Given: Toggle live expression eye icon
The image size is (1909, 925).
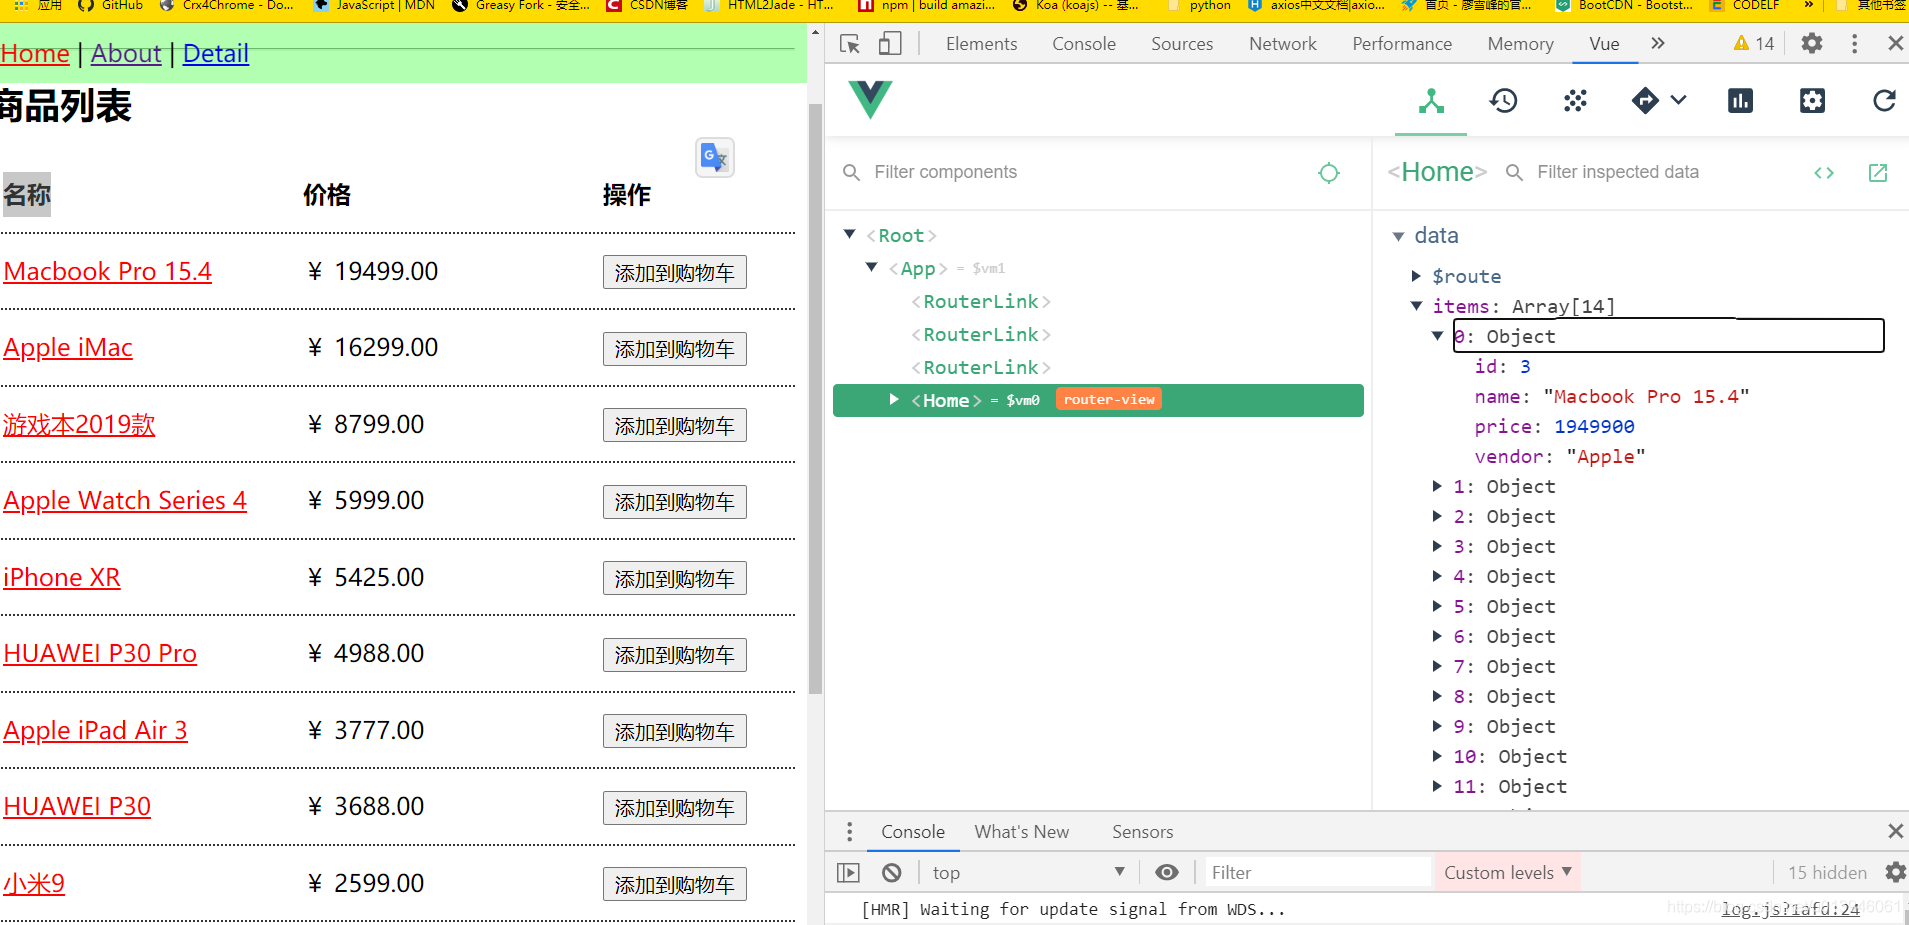Looking at the screenshot, I should coord(1166,873).
